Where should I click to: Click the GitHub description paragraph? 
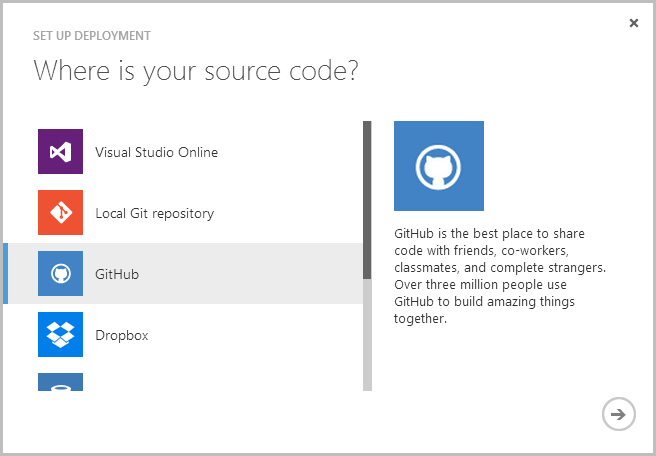[500, 276]
